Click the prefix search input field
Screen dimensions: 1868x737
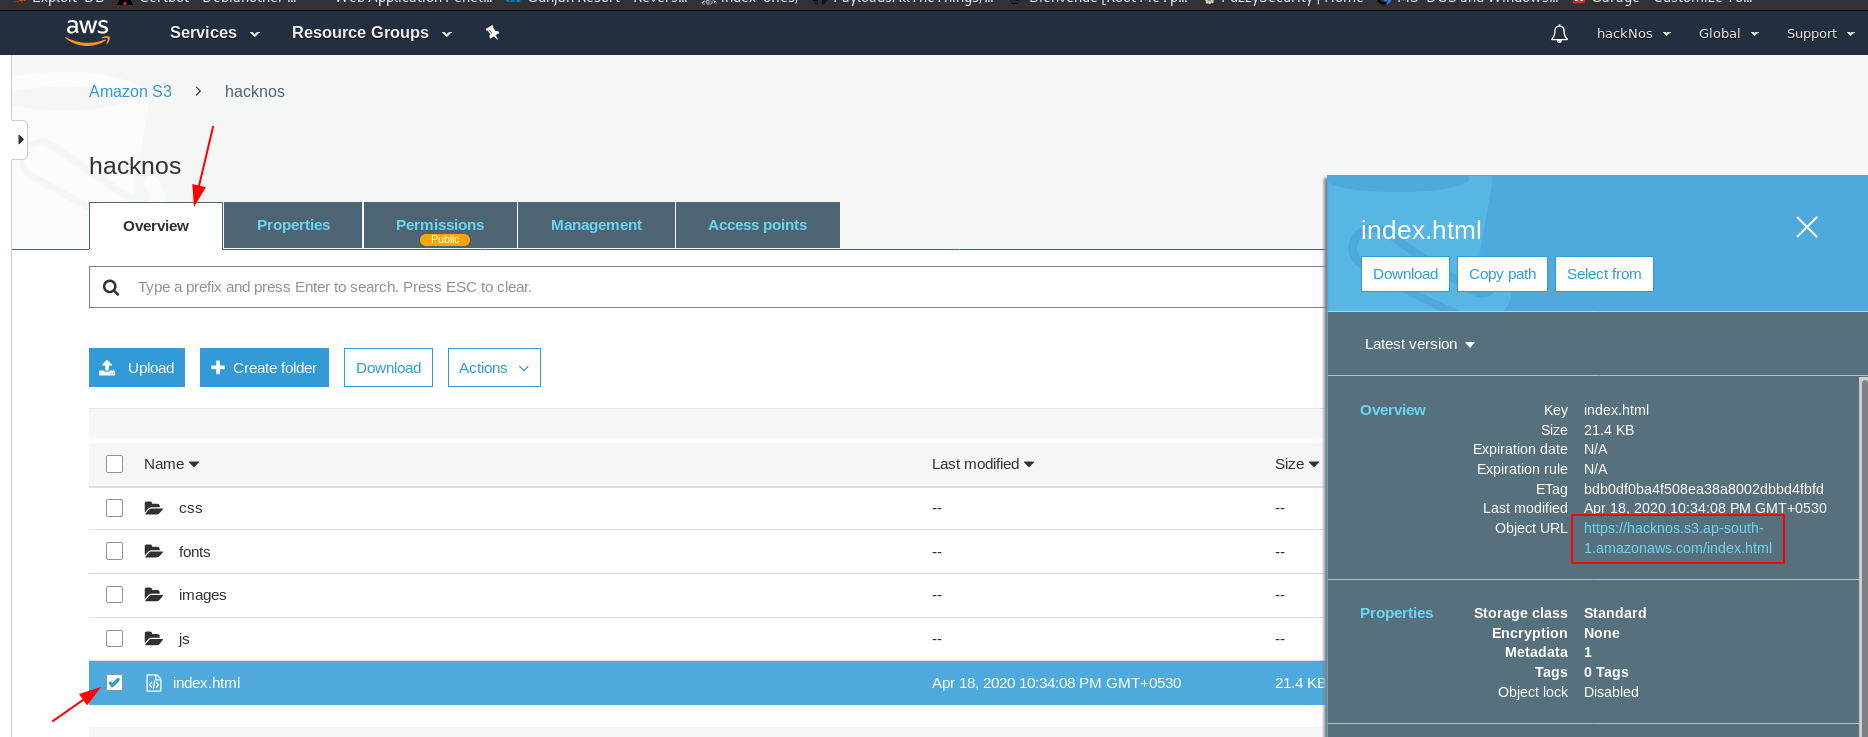707,287
